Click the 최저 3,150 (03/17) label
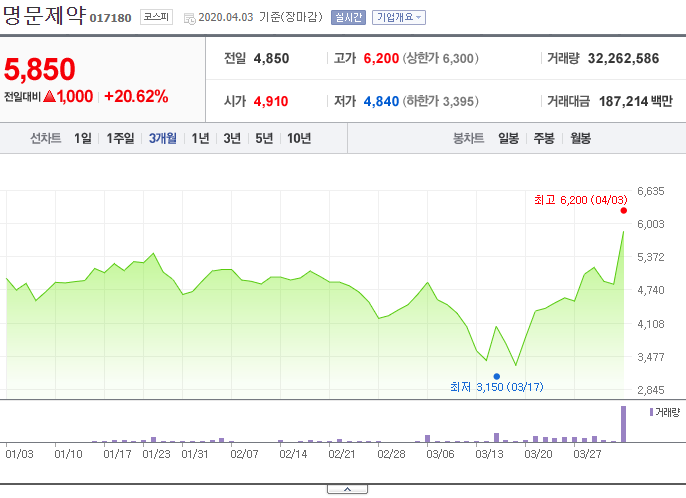Viewport: 686px width, 498px height. pyautogui.click(x=497, y=387)
